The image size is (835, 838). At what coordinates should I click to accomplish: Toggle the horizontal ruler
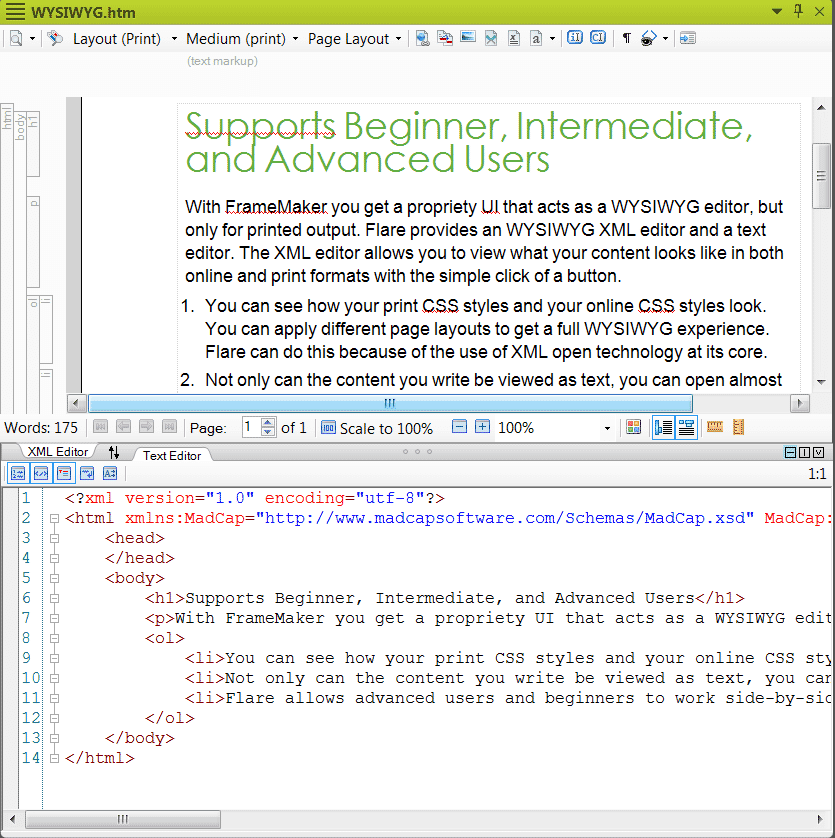(715, 426)
